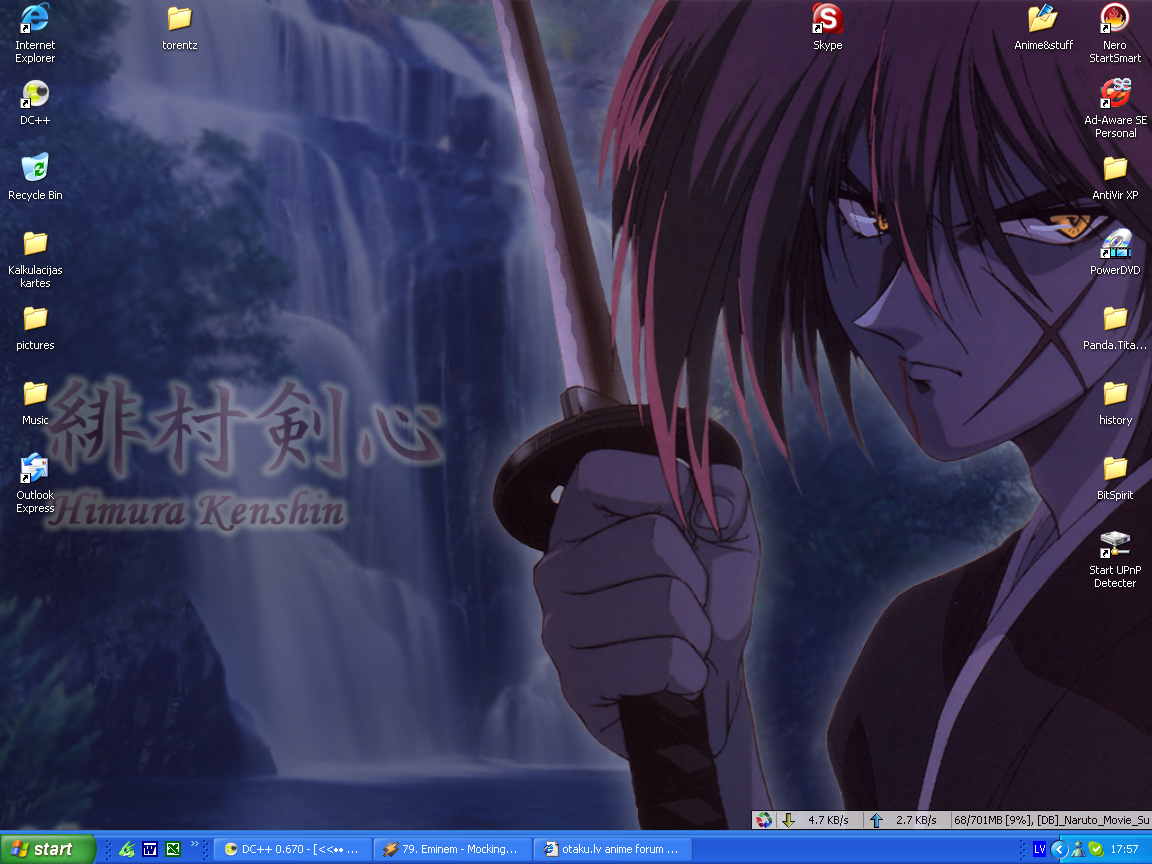Click the blue upload arrow icon
The image size is (1152, 864).
pos(876,820)
